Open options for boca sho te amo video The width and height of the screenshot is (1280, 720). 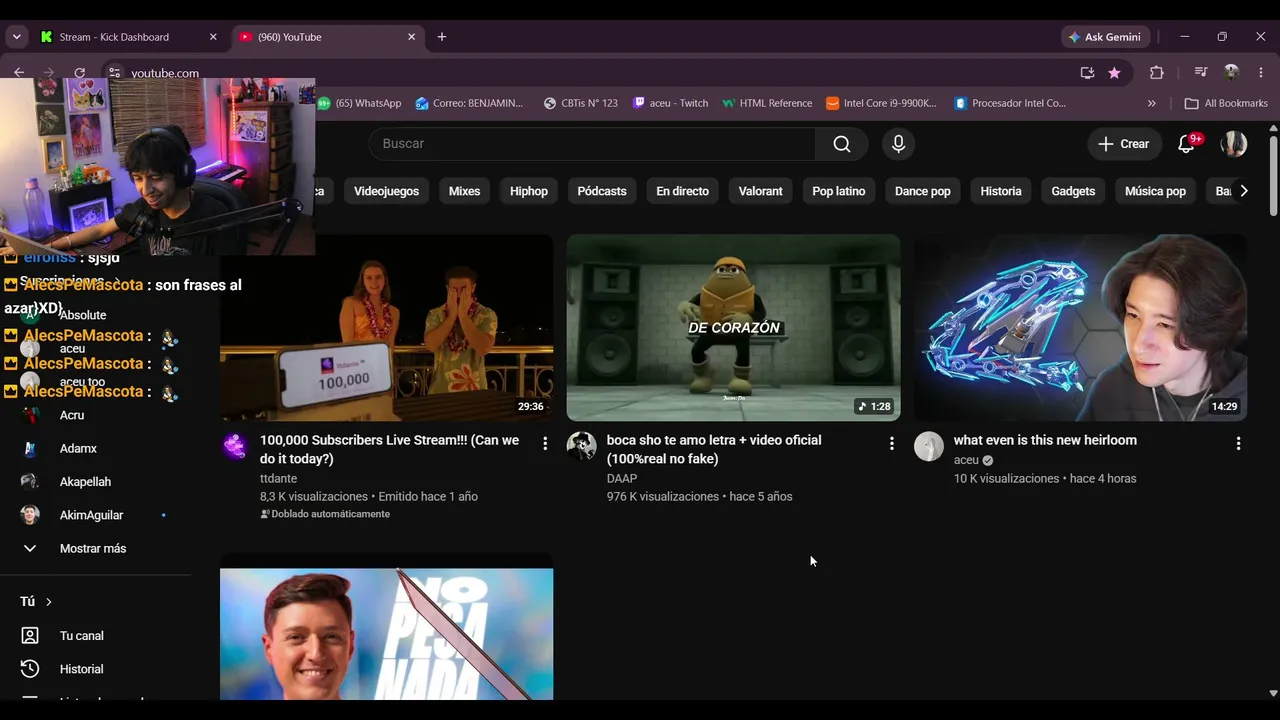(892, 443)
